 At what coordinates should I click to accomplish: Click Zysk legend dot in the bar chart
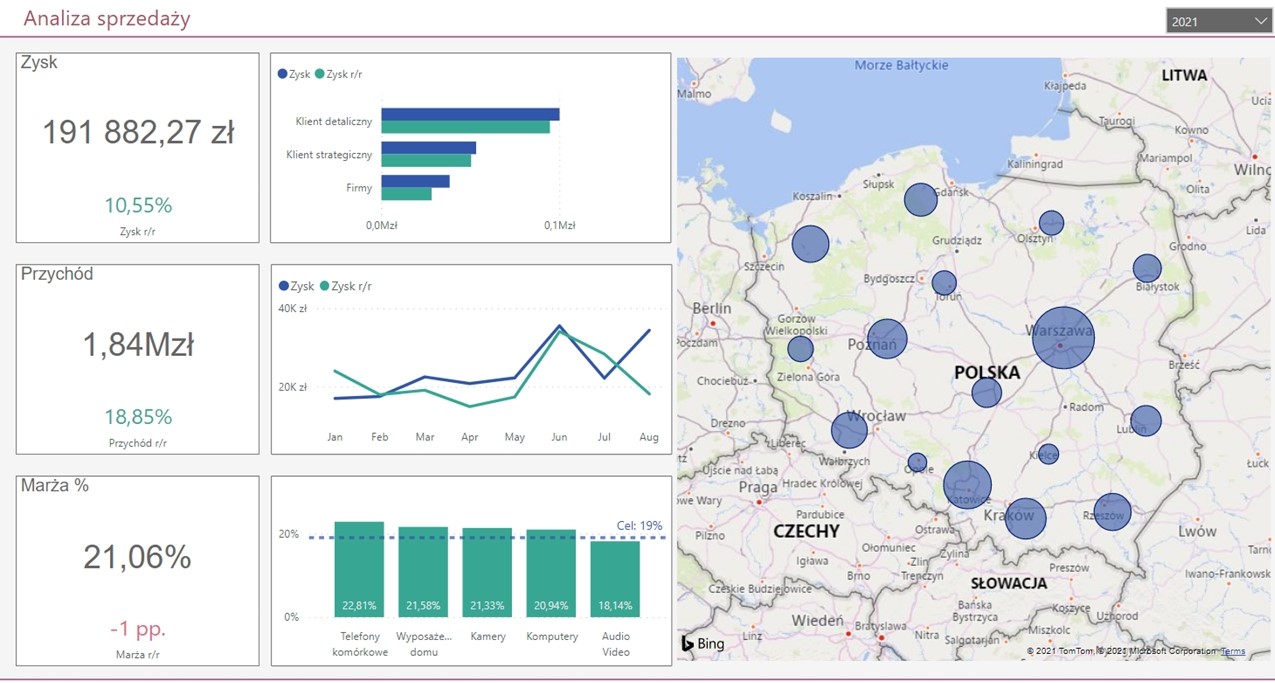click(283, 75)
